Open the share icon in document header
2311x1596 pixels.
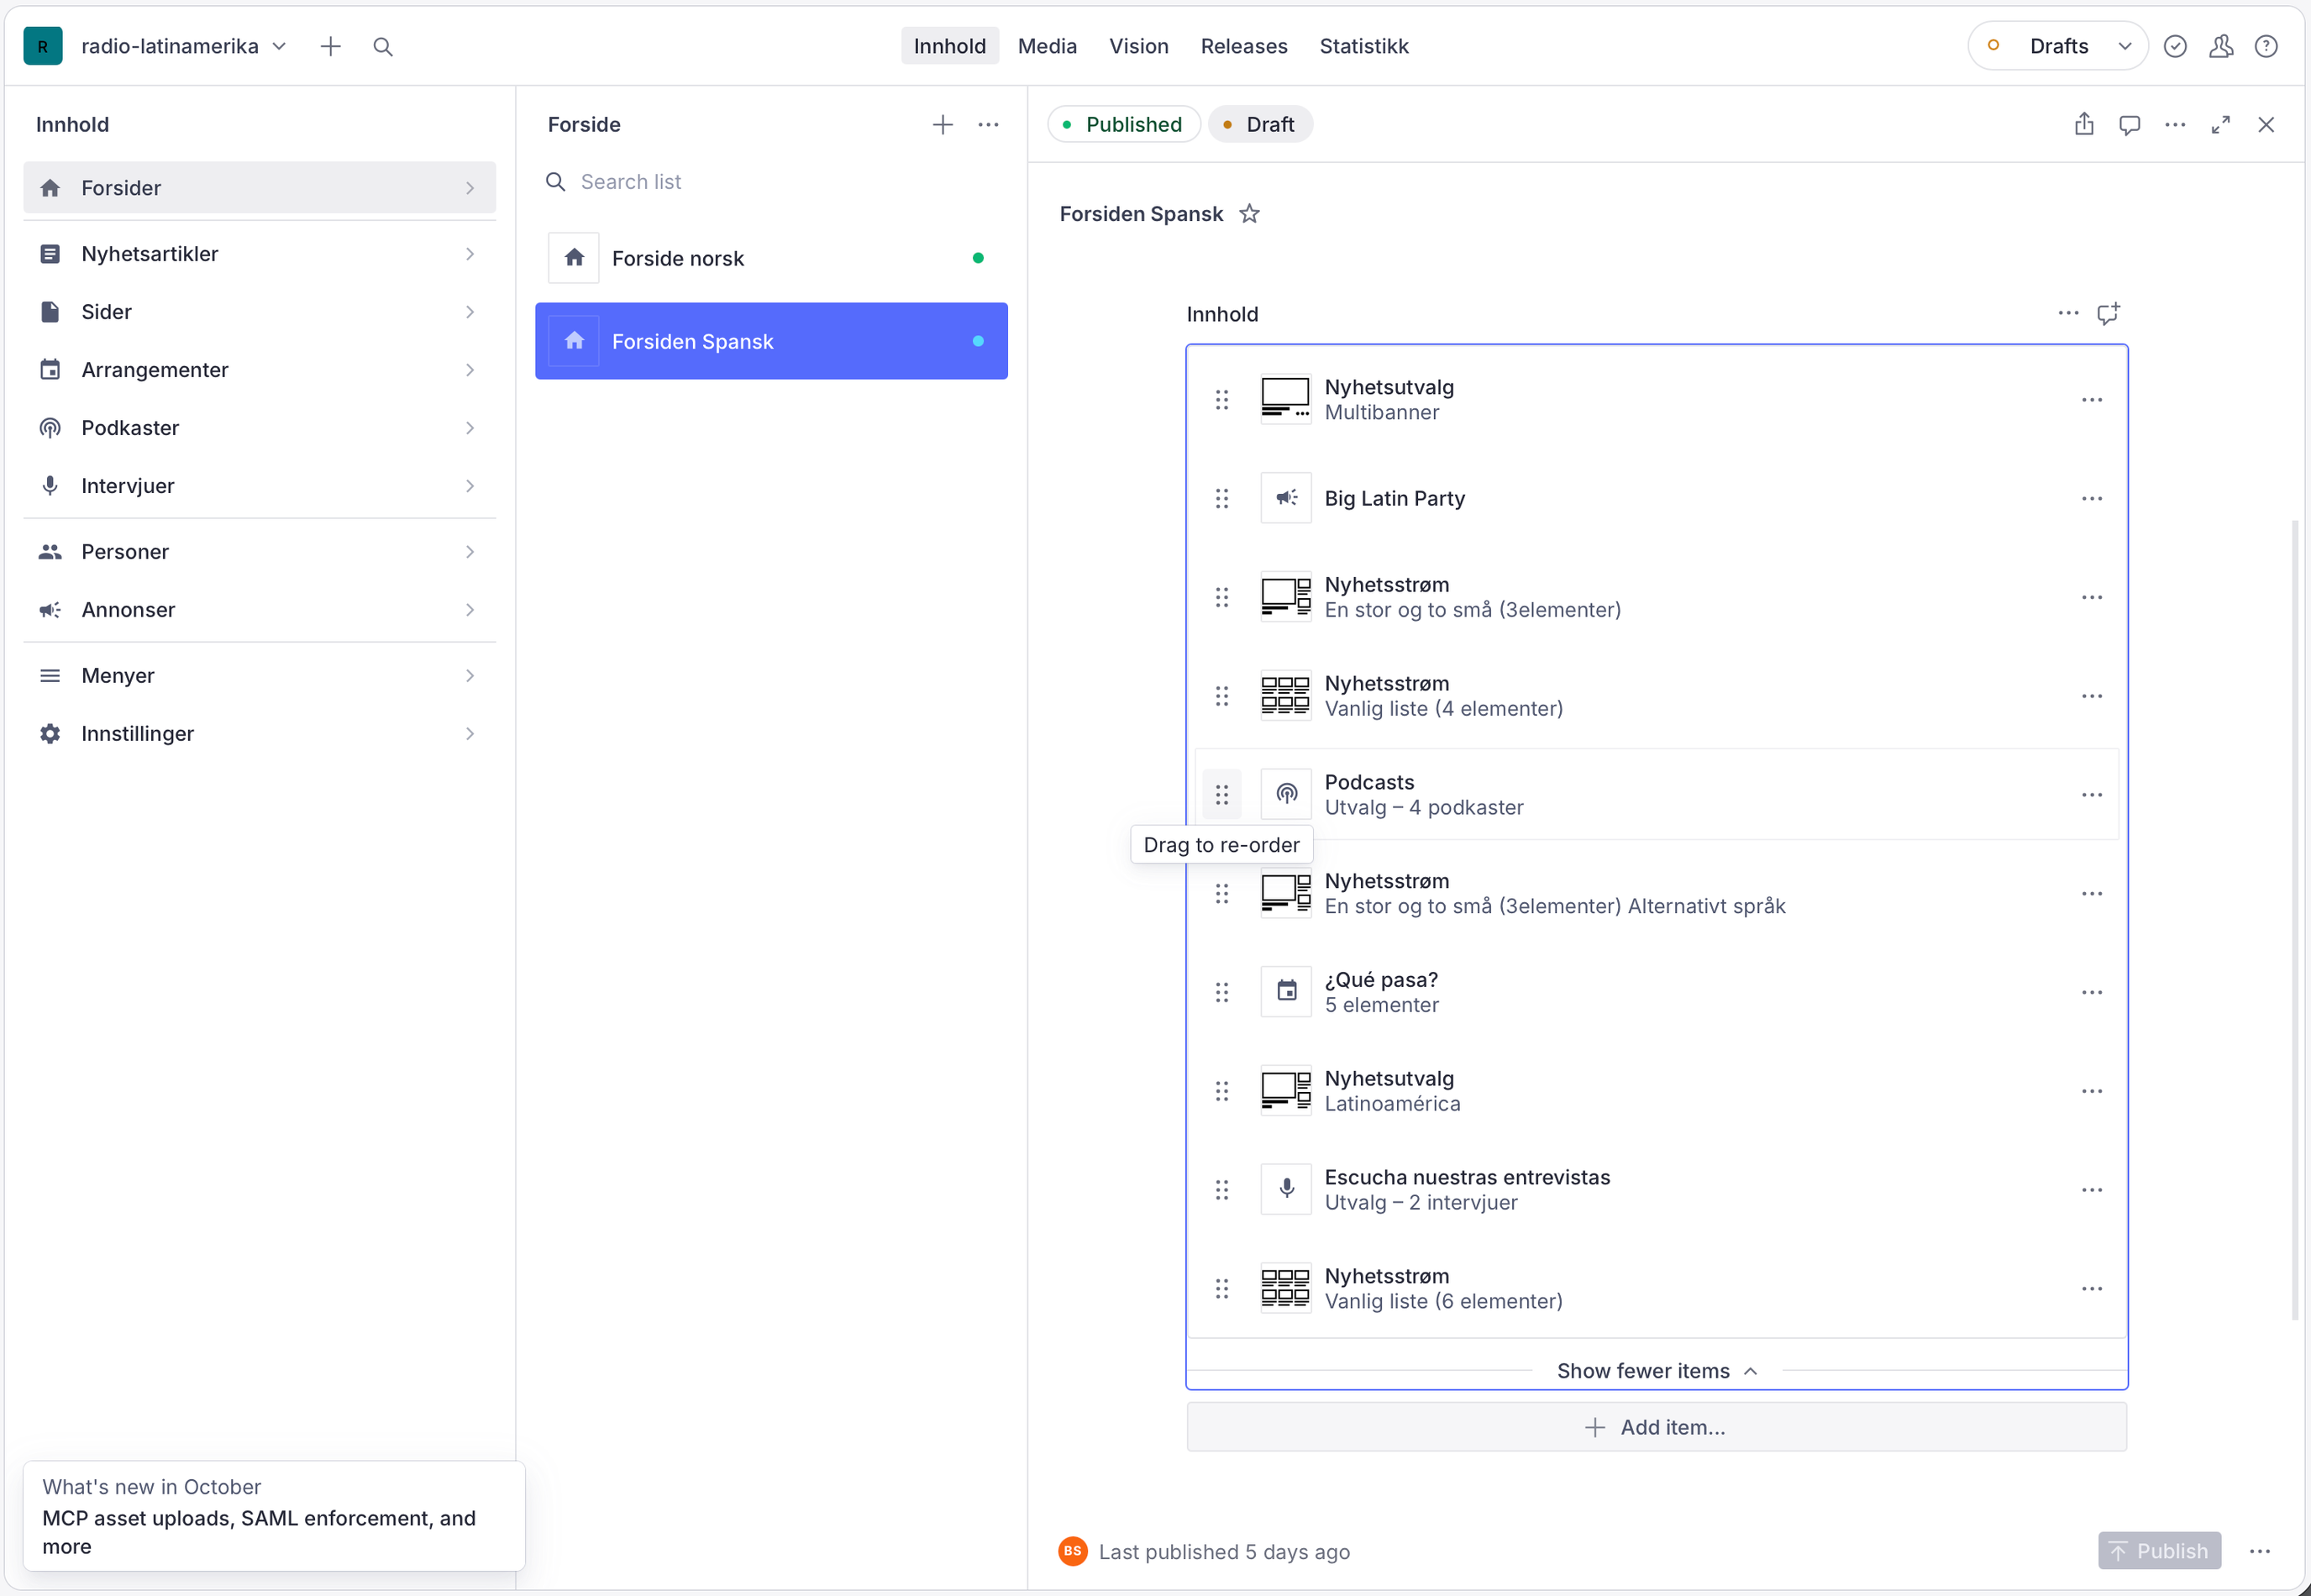point(2084,124)
